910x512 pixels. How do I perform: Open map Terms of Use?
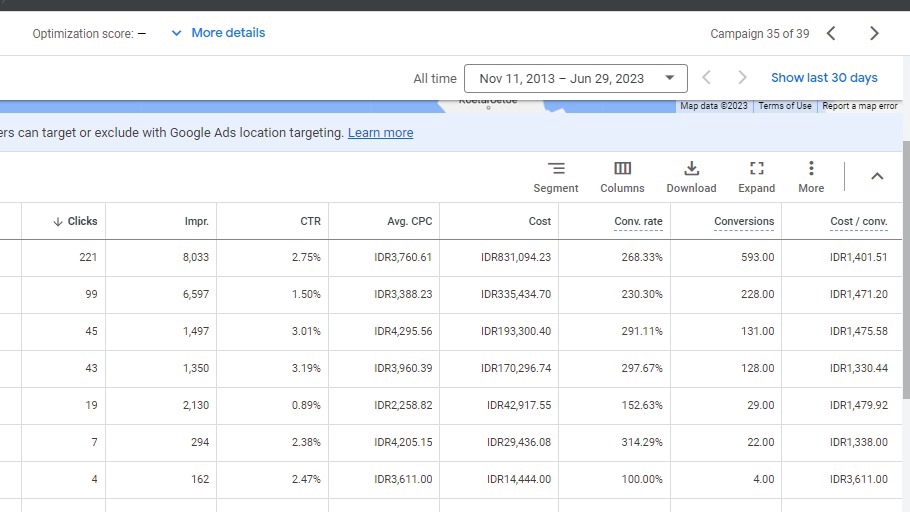(x=785, y=106)
